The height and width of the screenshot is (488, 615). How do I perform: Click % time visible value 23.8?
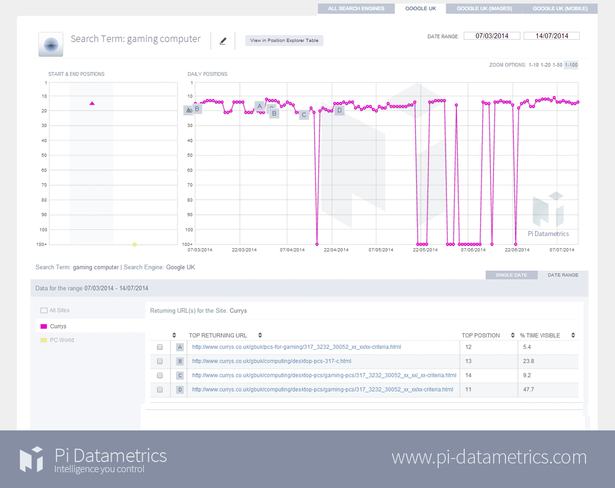(x=528, y=361)
